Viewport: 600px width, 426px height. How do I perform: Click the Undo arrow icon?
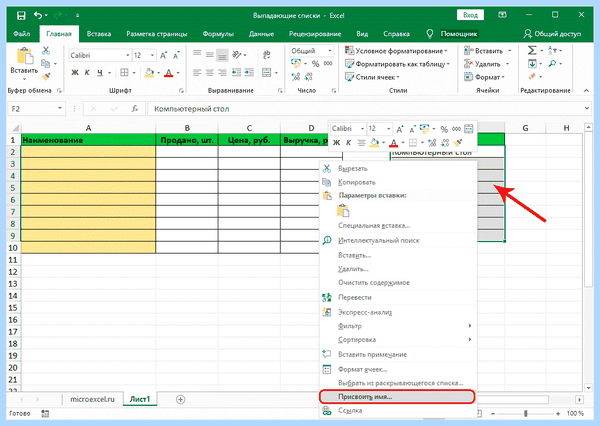pyautogui.click(x=38, y=15)
